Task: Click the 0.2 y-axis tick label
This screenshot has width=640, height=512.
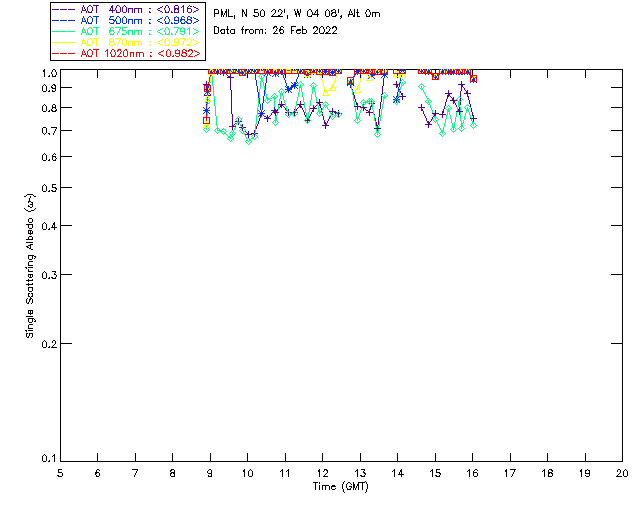Action: [x=49, y=344]
